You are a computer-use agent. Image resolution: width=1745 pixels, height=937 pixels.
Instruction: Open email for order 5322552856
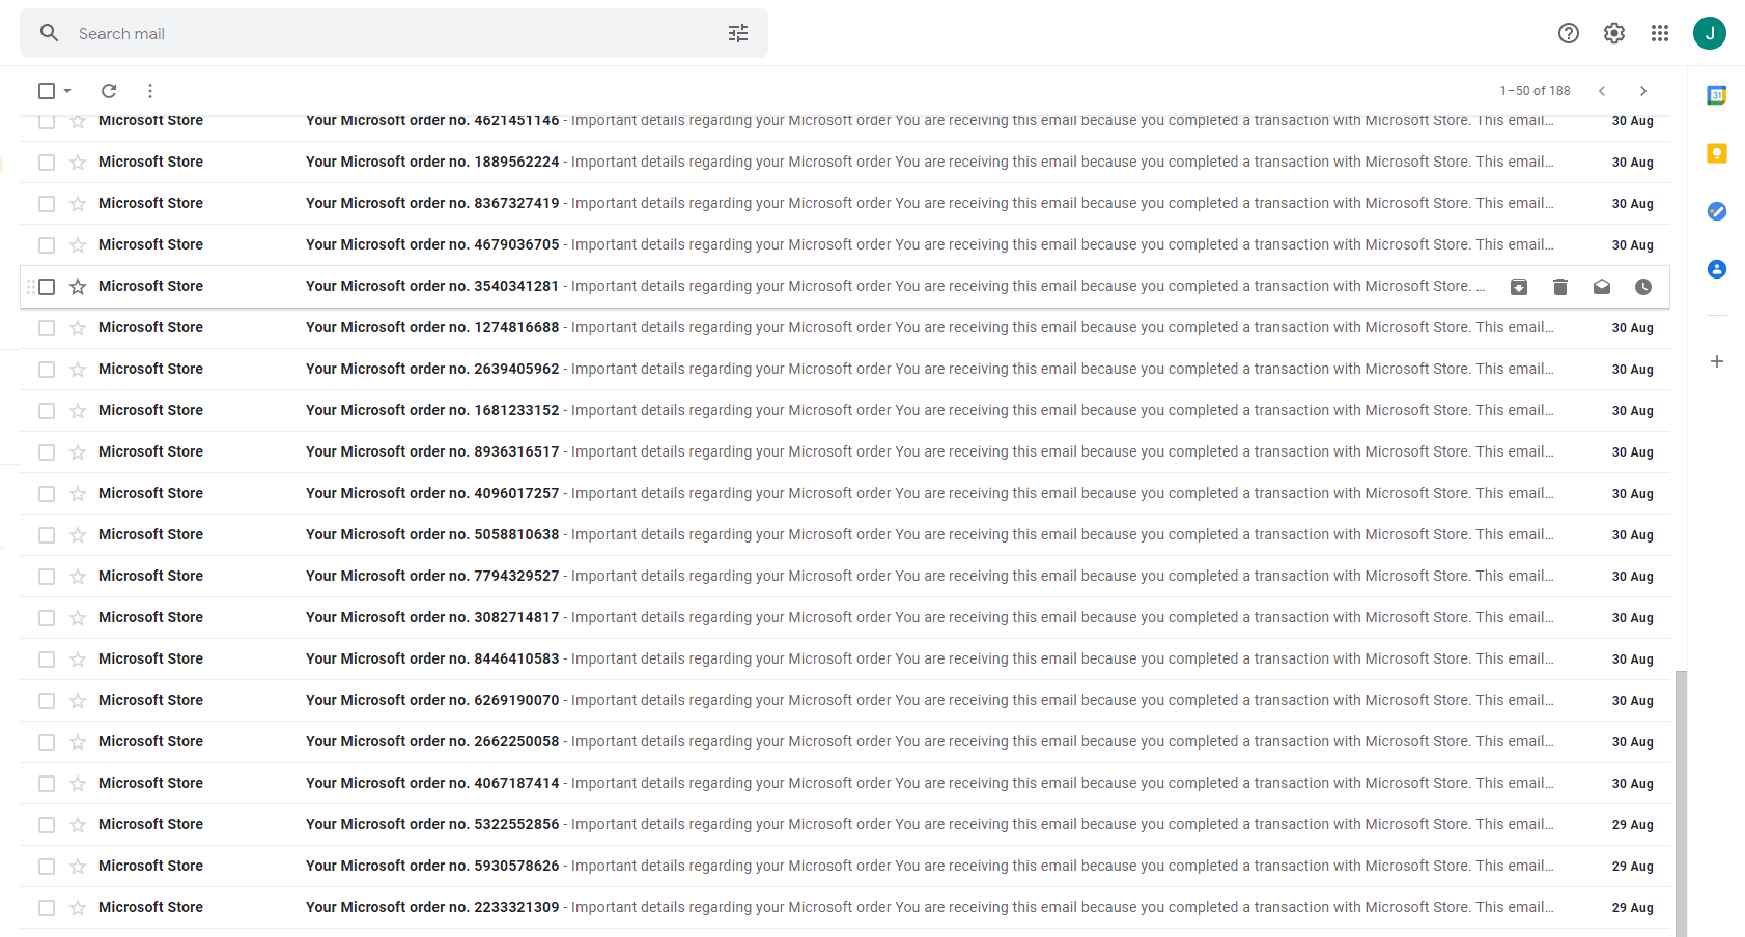(x=845, y=825)
